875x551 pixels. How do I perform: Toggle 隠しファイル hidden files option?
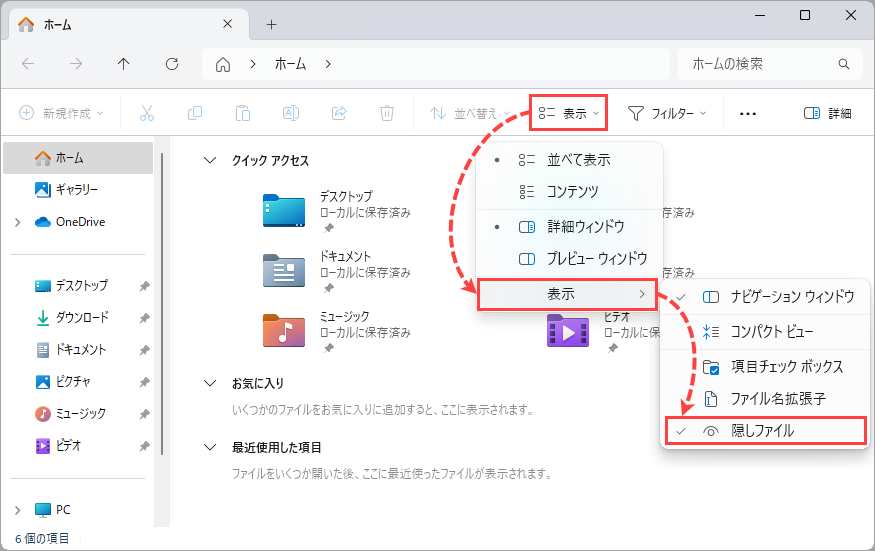pyautogui.click(x=766, y=431)
